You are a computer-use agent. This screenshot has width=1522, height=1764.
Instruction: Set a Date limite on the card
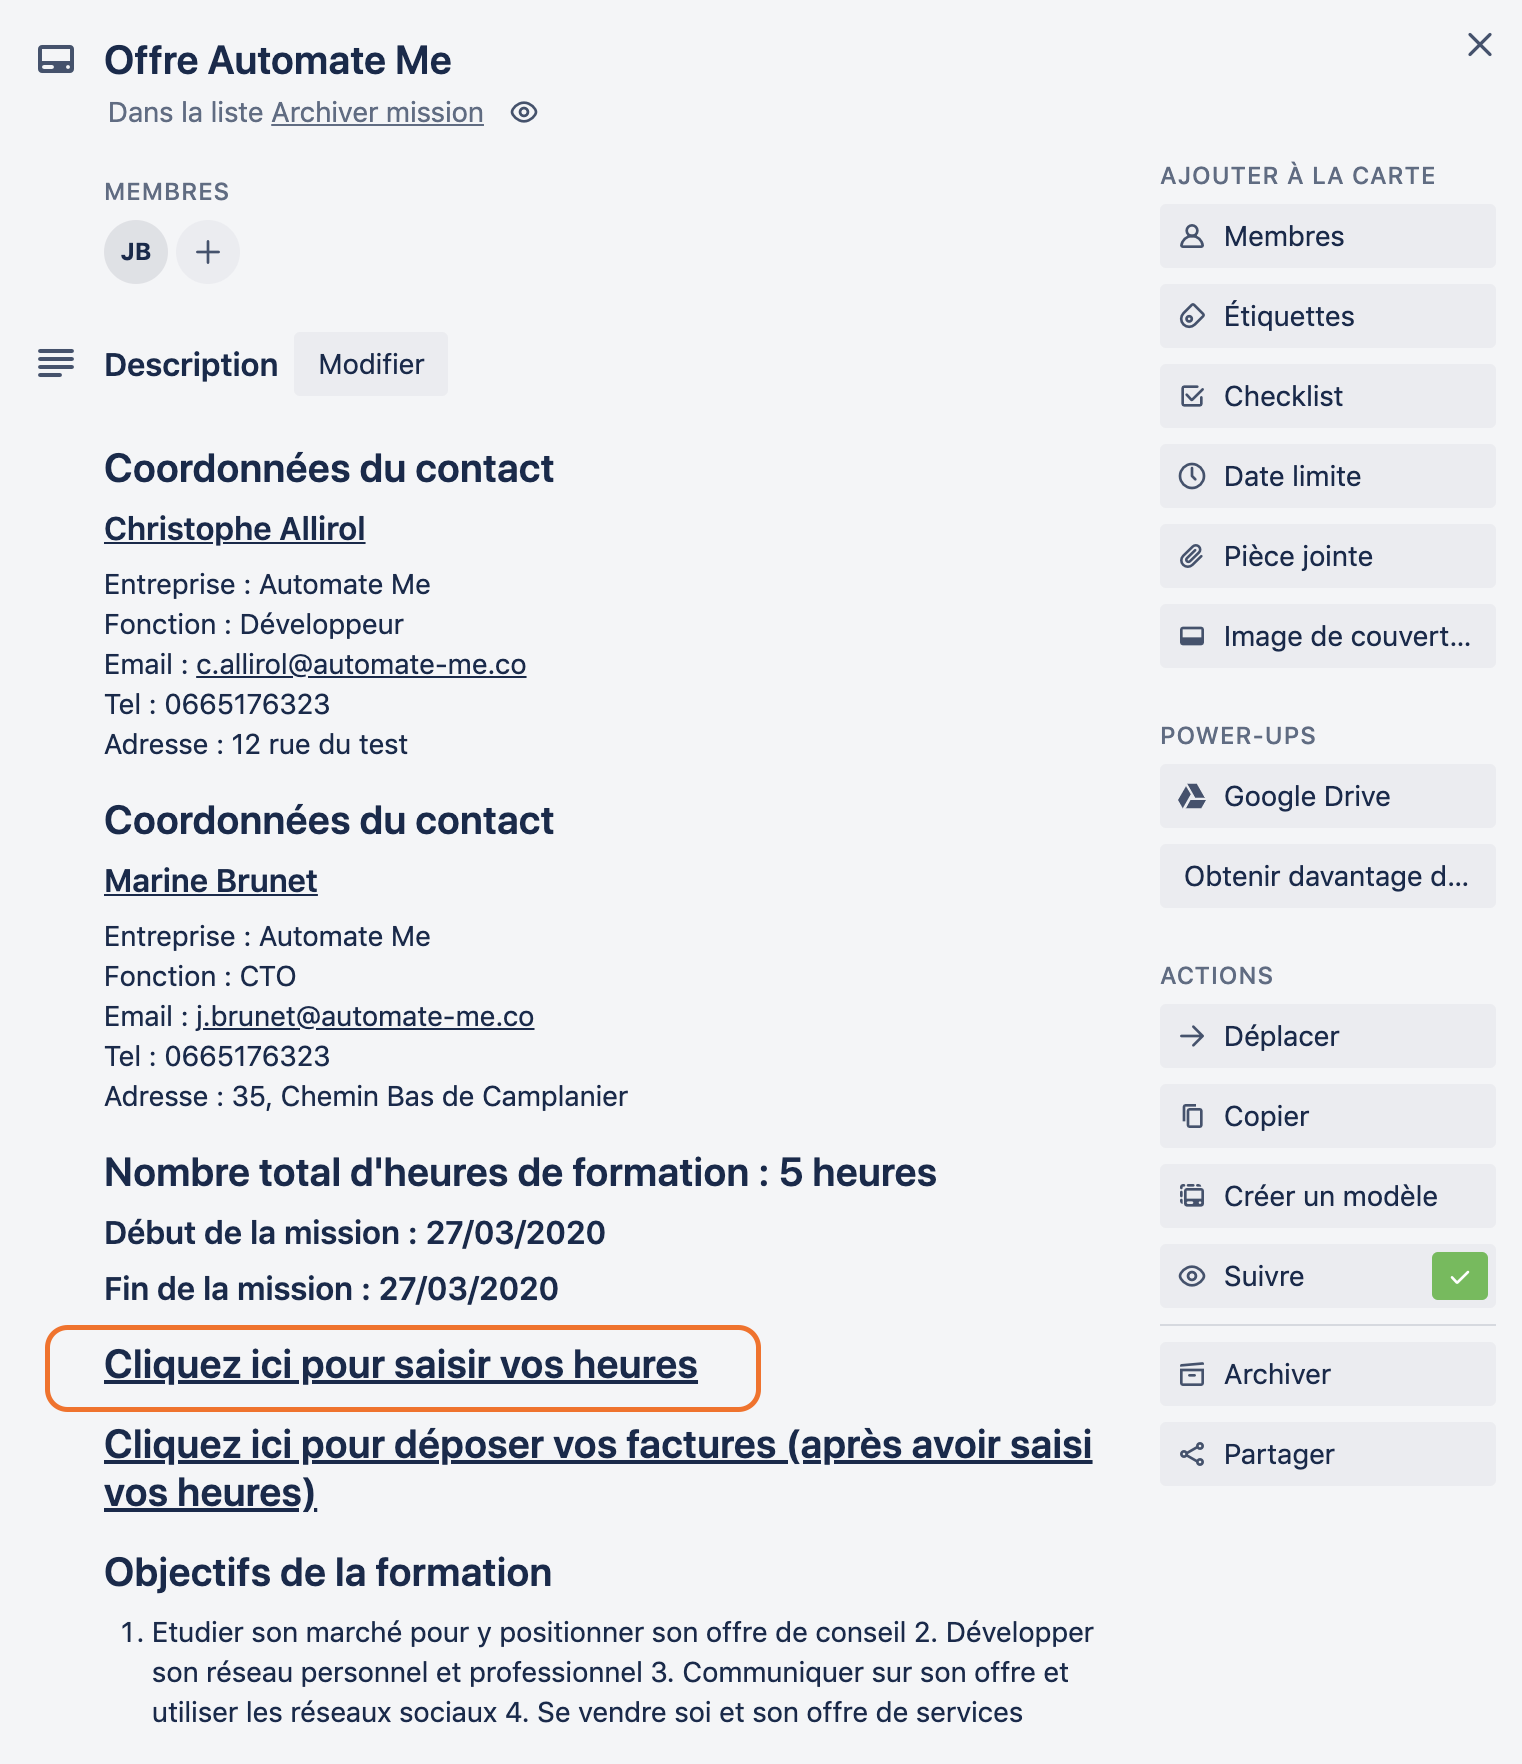click(x=1327, y=476)
